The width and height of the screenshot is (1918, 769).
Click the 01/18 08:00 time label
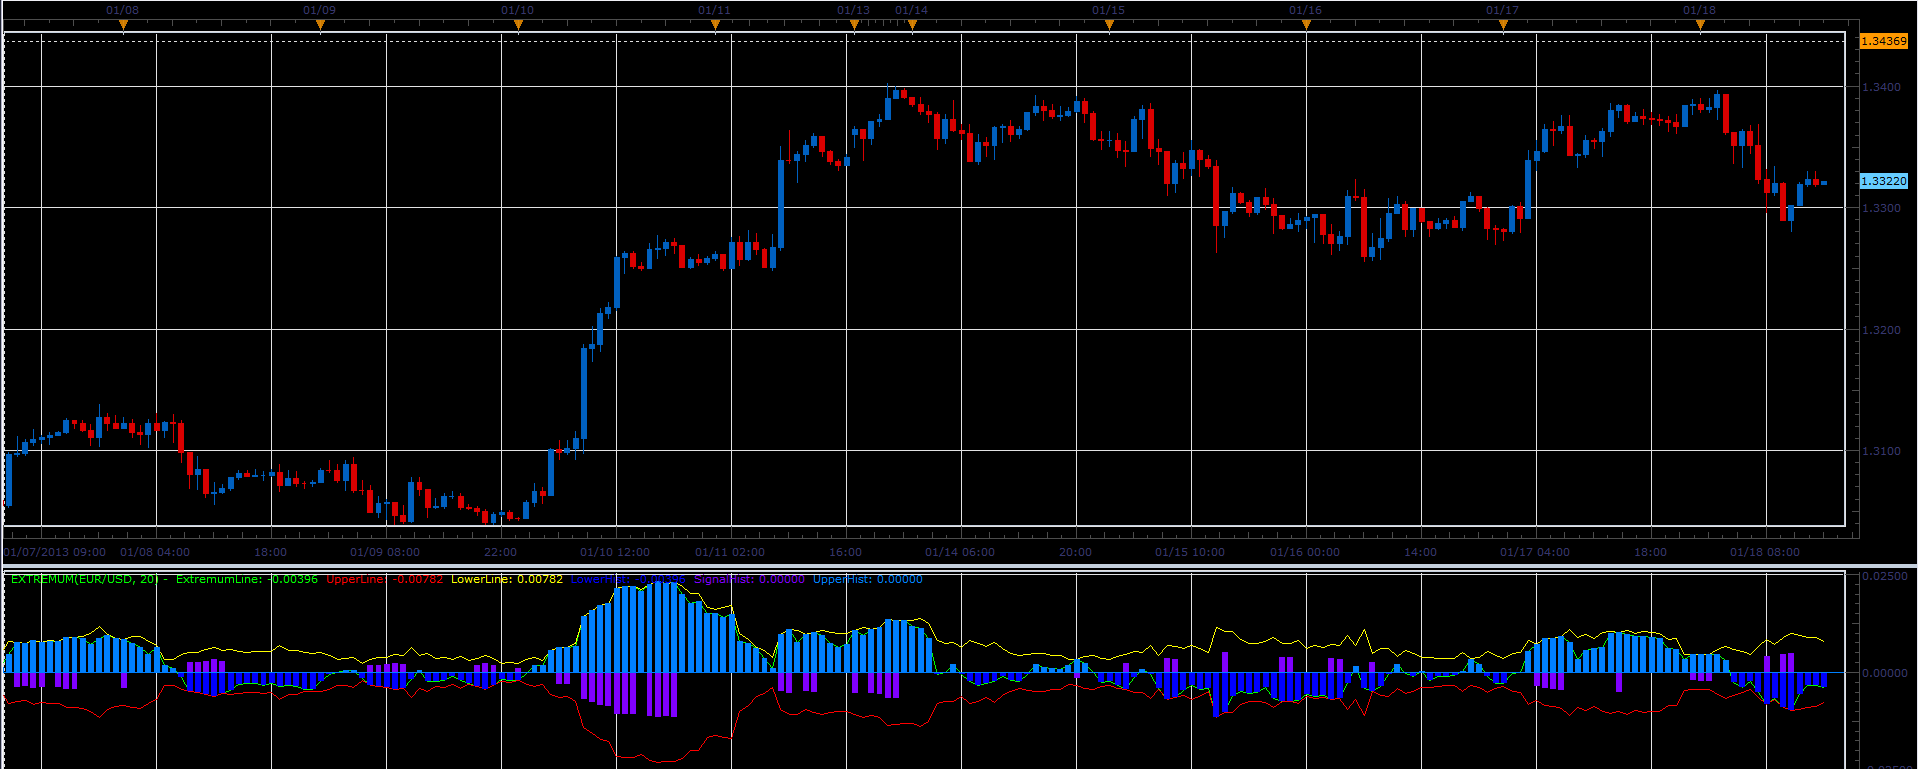coord(1765,552)
